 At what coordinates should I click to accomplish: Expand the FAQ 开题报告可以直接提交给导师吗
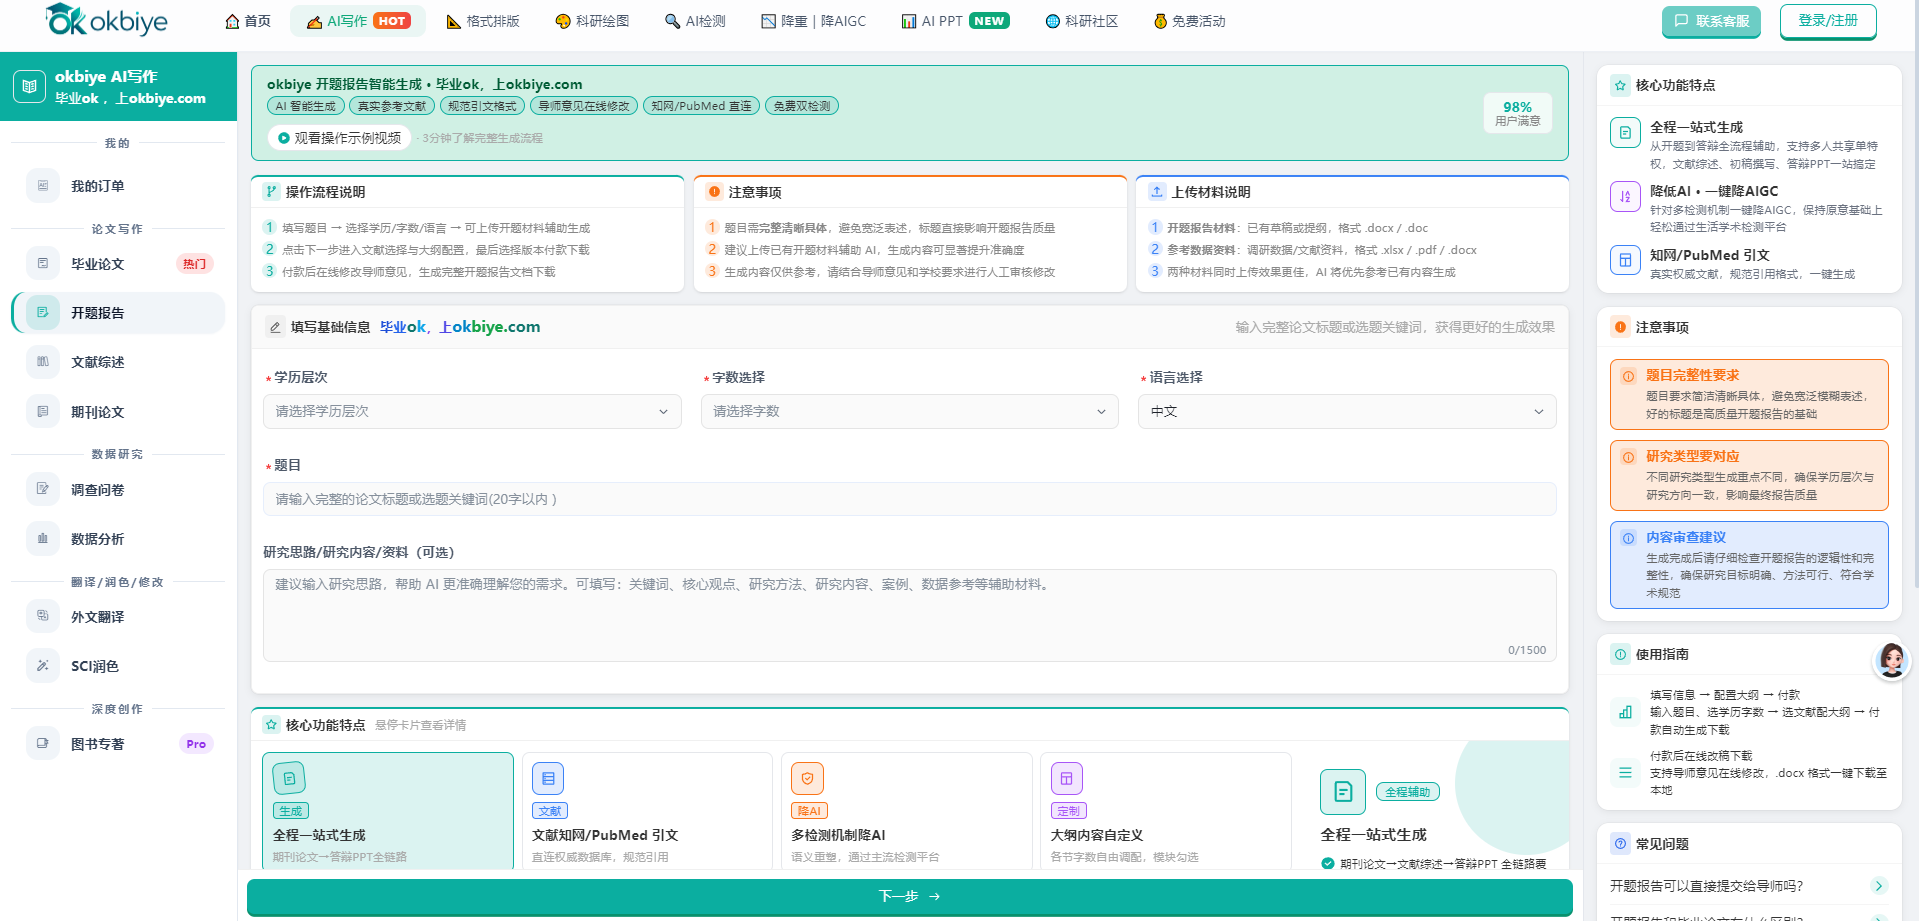[1749, 886]
